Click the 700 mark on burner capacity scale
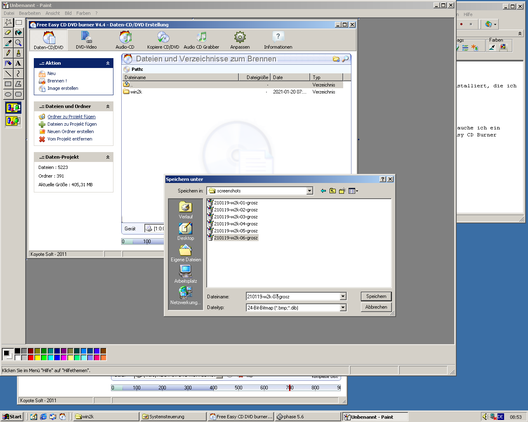528x422 pixels. (290, 388)
